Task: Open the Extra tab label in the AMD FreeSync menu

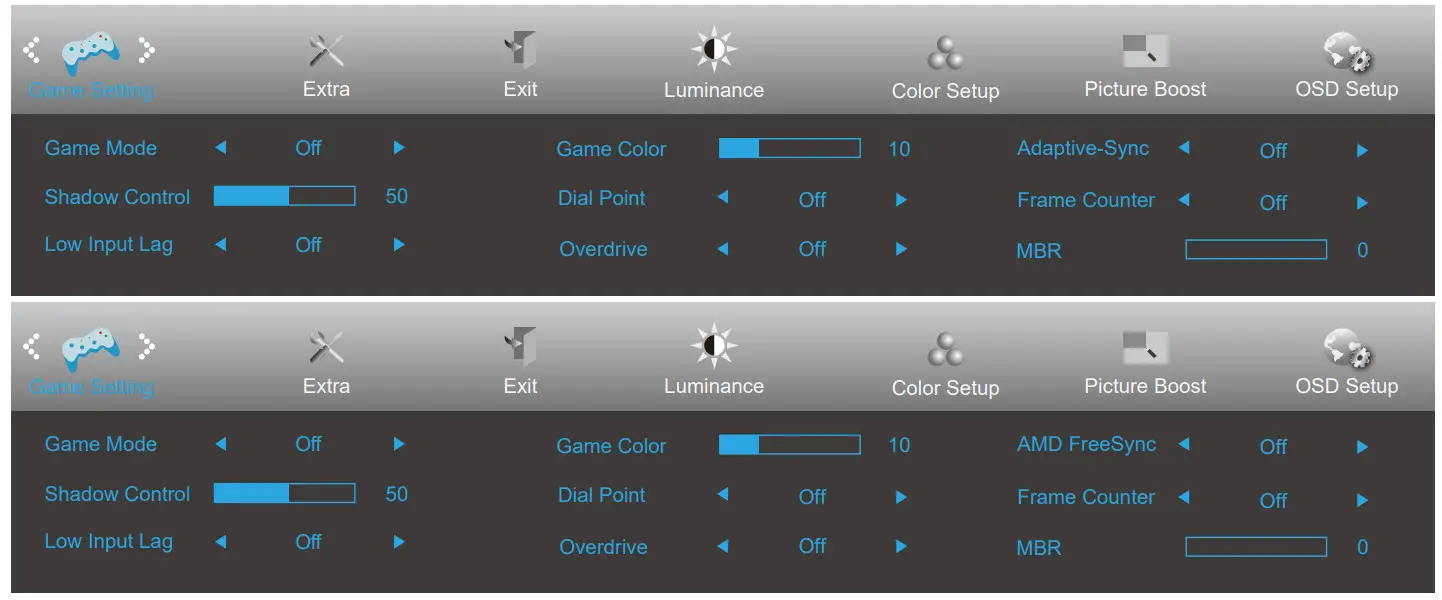Action: pyautogui.click(x=326, y=386)
